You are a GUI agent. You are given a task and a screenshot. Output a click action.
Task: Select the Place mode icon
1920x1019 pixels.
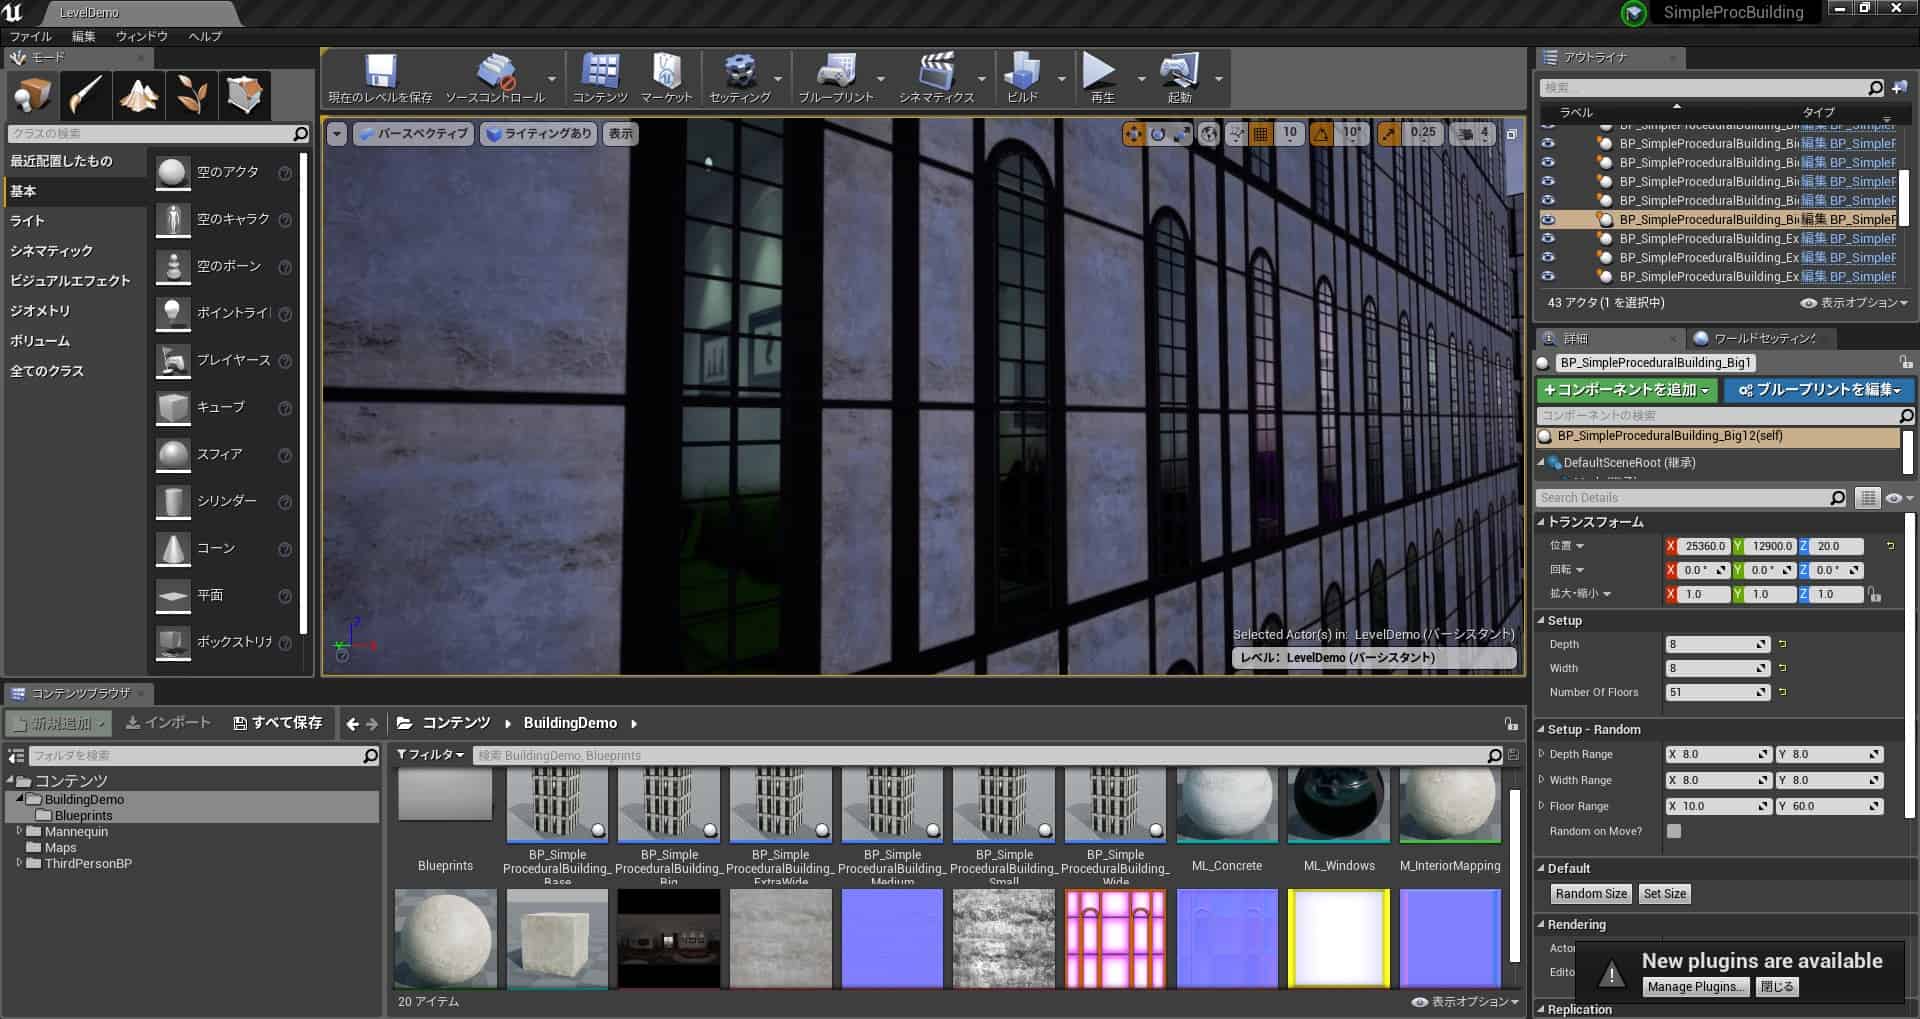pyautogui.click(x=32, y=96)
